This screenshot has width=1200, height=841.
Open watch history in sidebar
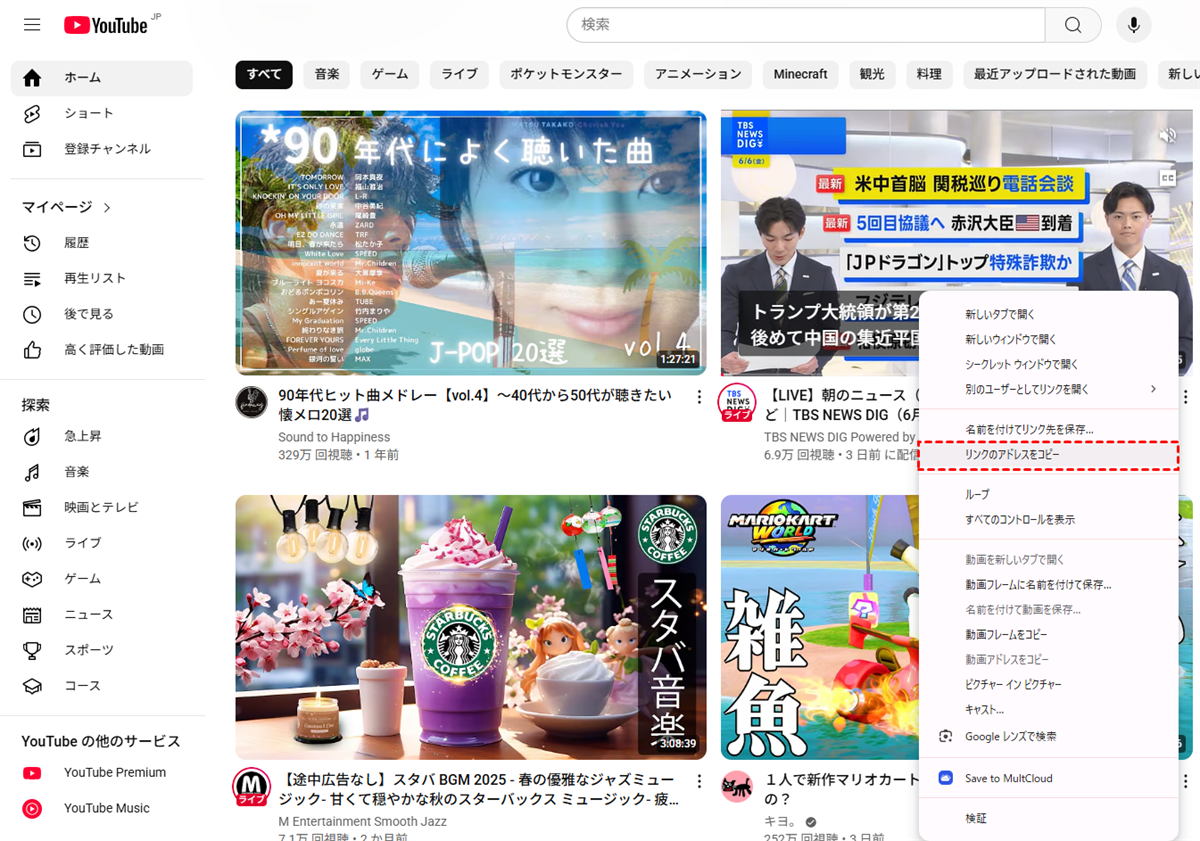click(x=76, y=243)
